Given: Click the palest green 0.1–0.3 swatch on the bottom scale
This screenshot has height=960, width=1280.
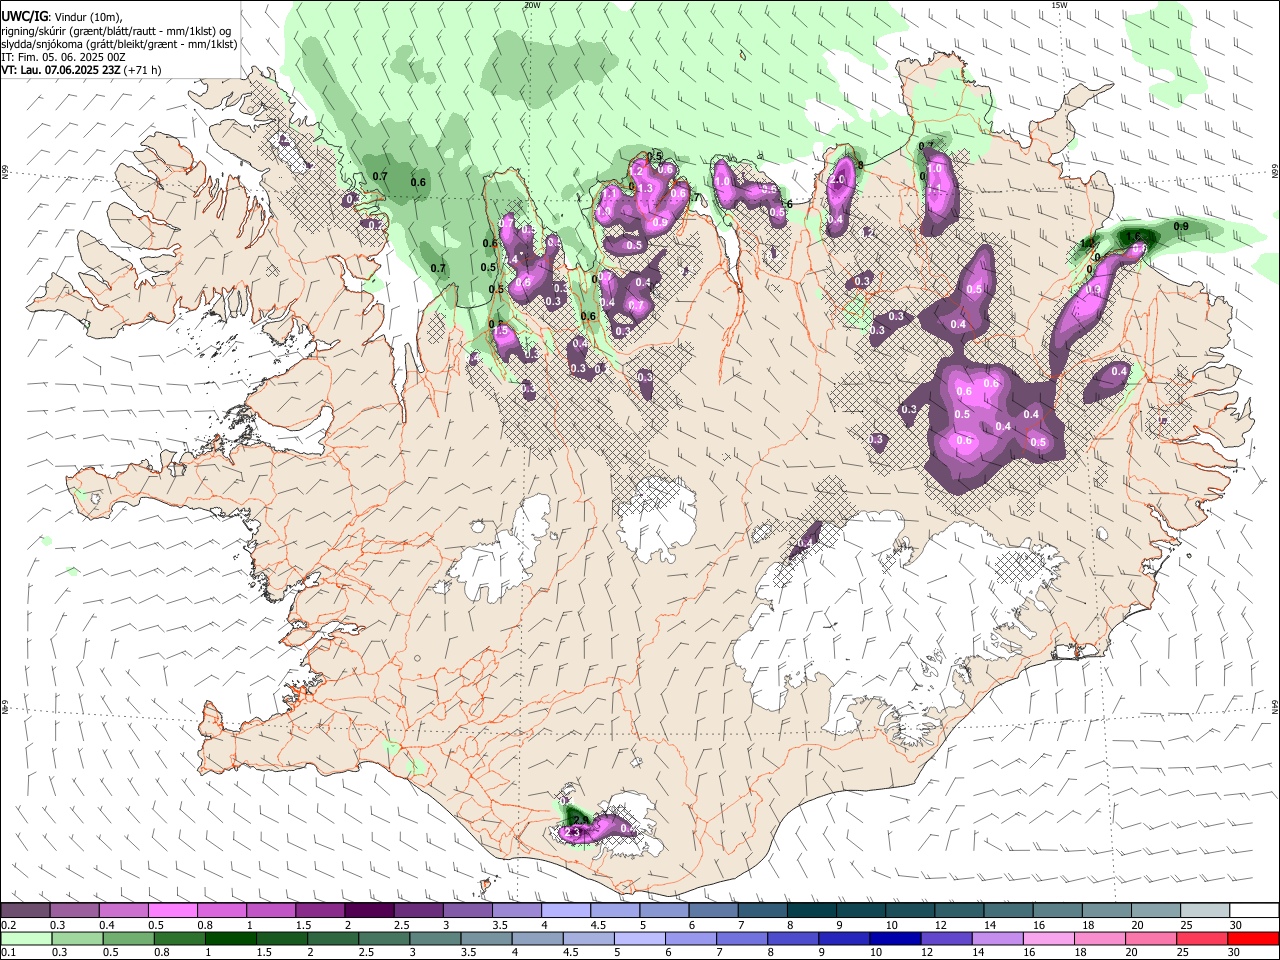Looking at the screenshot, I should 26,939.
